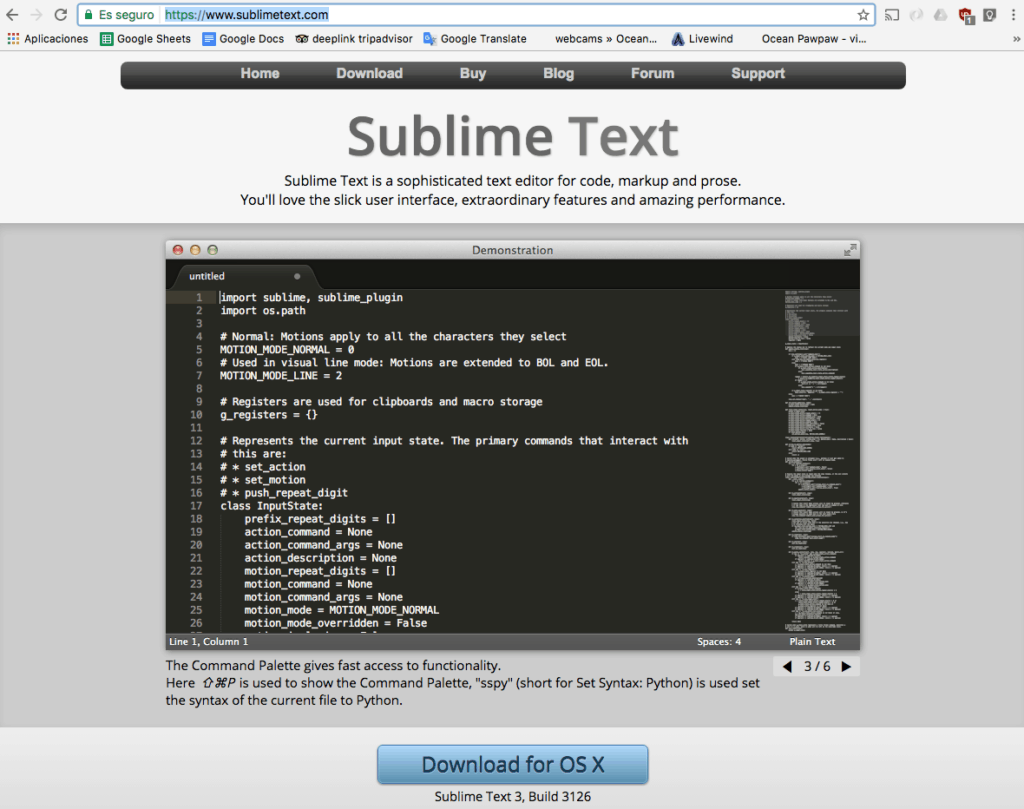Go to previous demo slide arrow

coord(787,667)
